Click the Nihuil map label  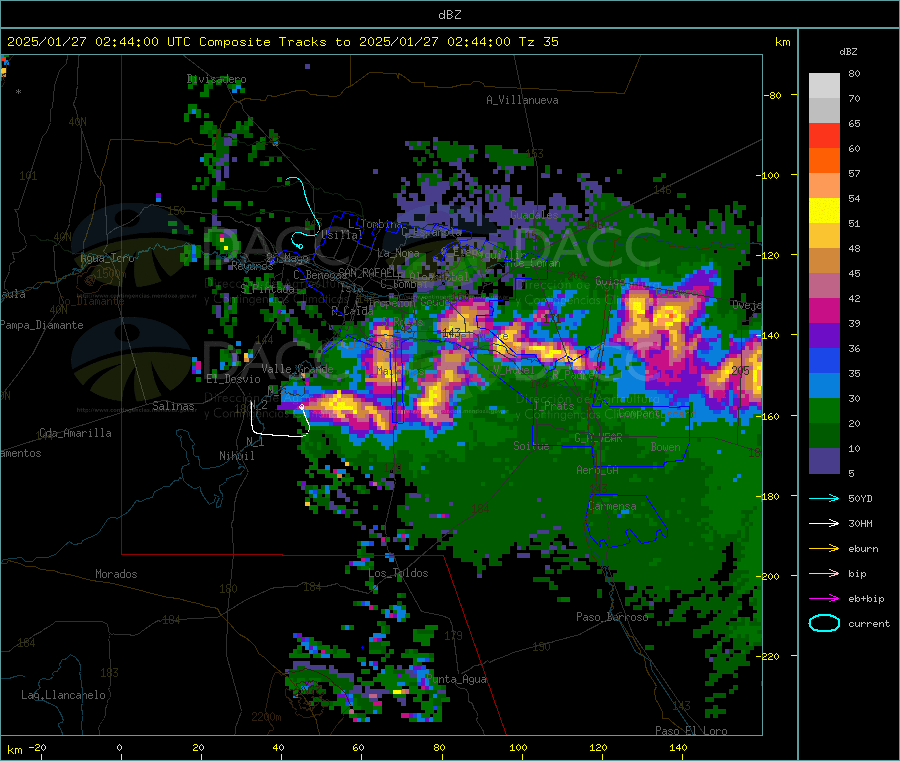(x=237, y=456)
